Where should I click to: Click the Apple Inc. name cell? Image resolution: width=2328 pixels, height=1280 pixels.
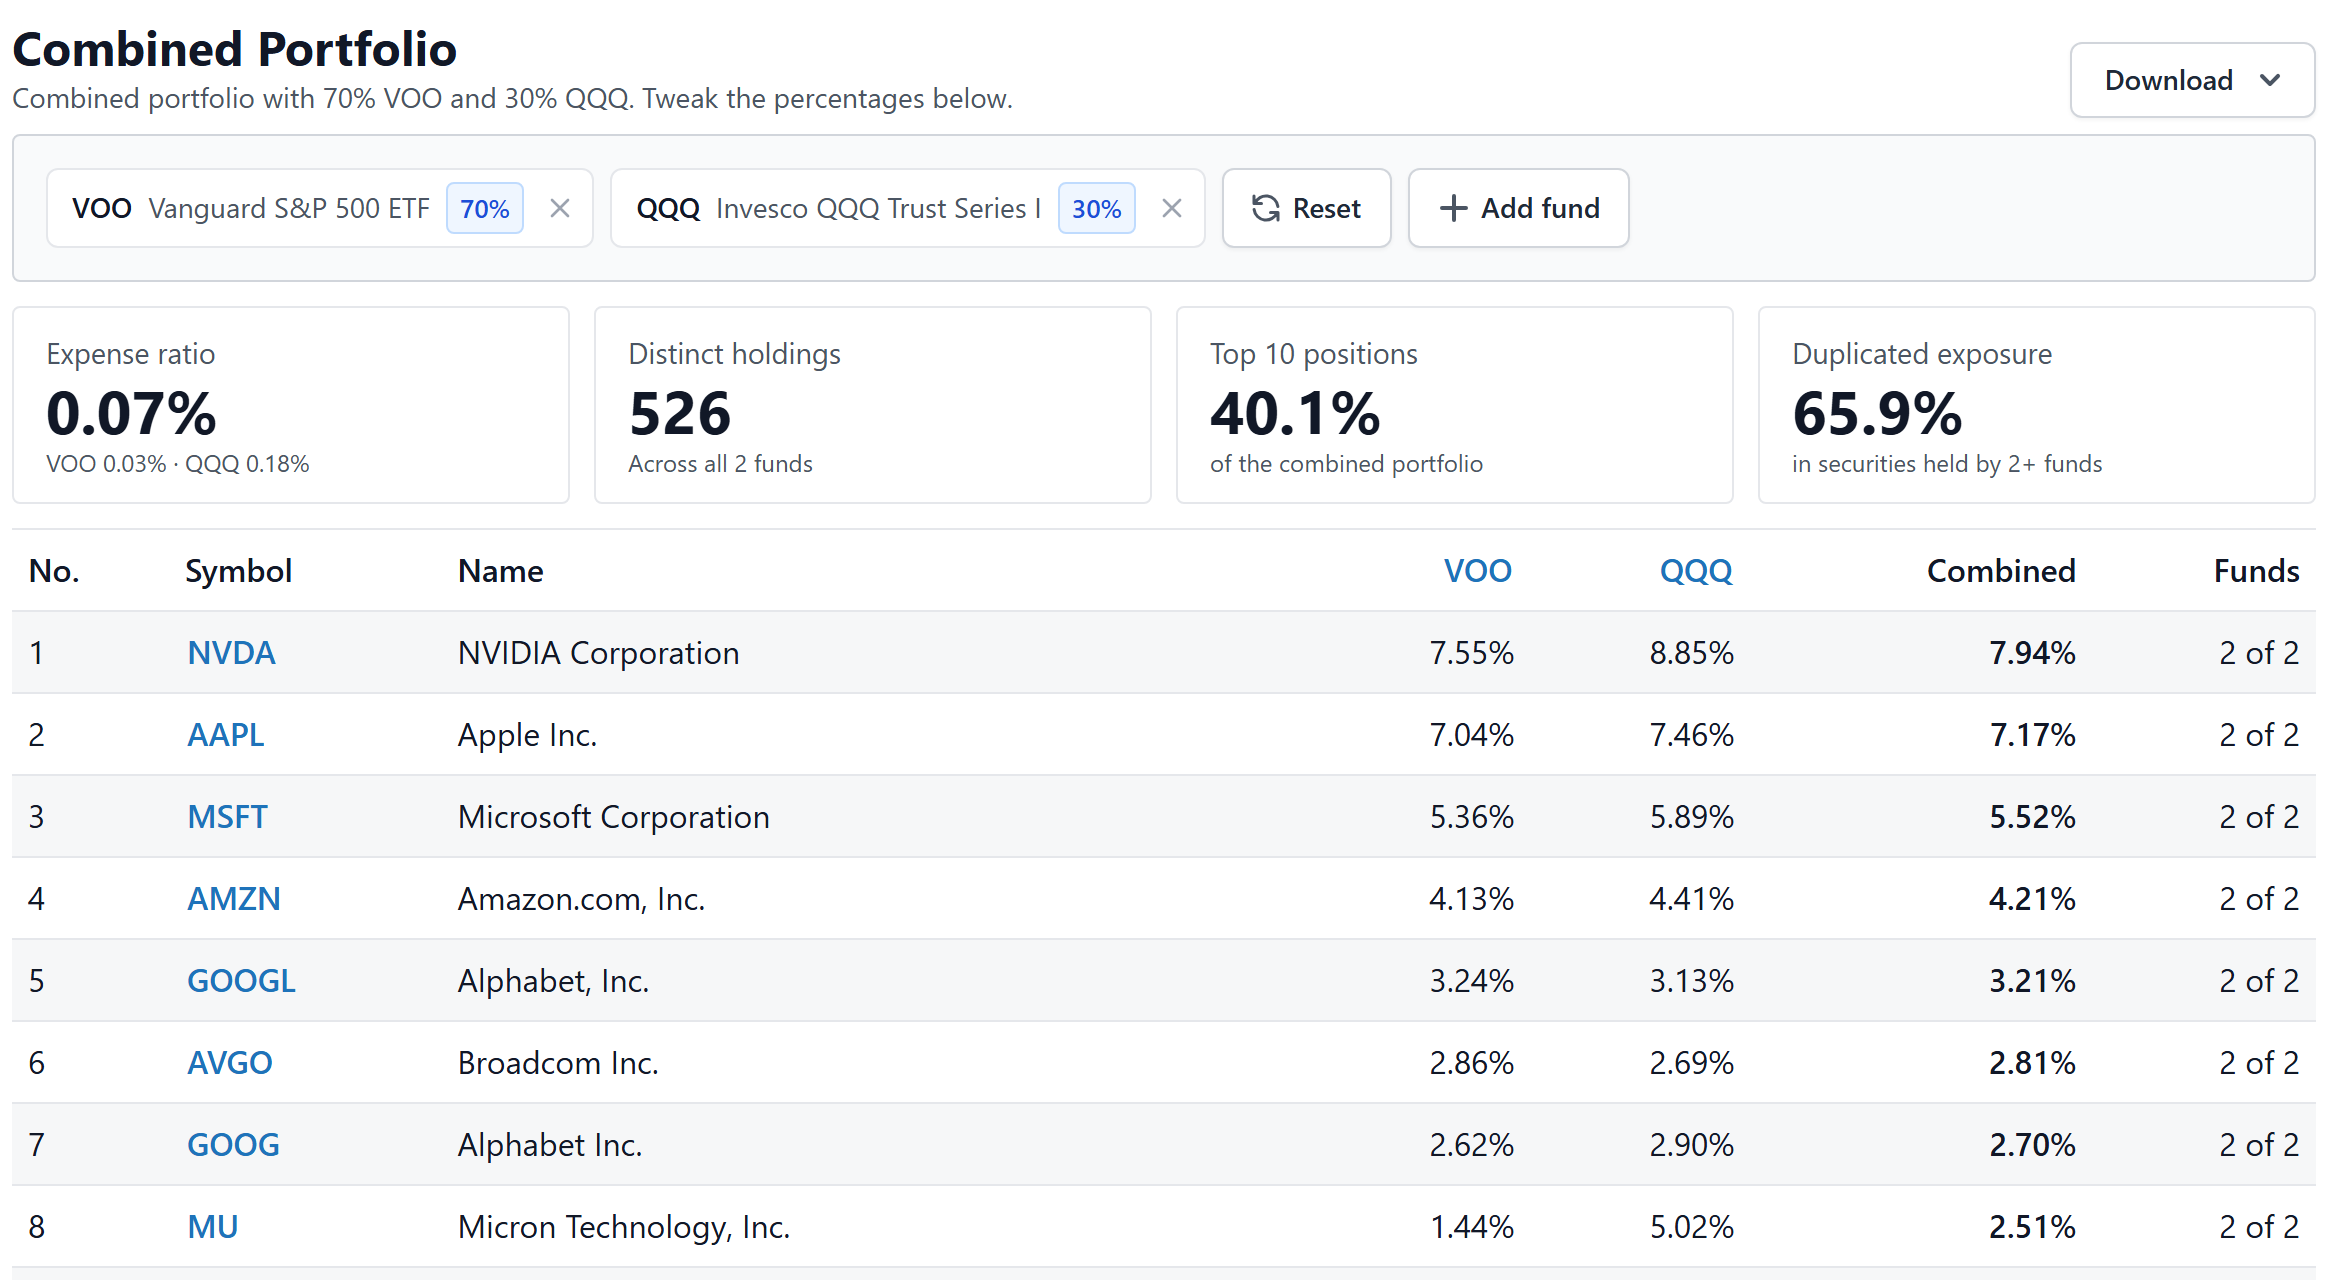pyautogui.click(x=527, y=735)
